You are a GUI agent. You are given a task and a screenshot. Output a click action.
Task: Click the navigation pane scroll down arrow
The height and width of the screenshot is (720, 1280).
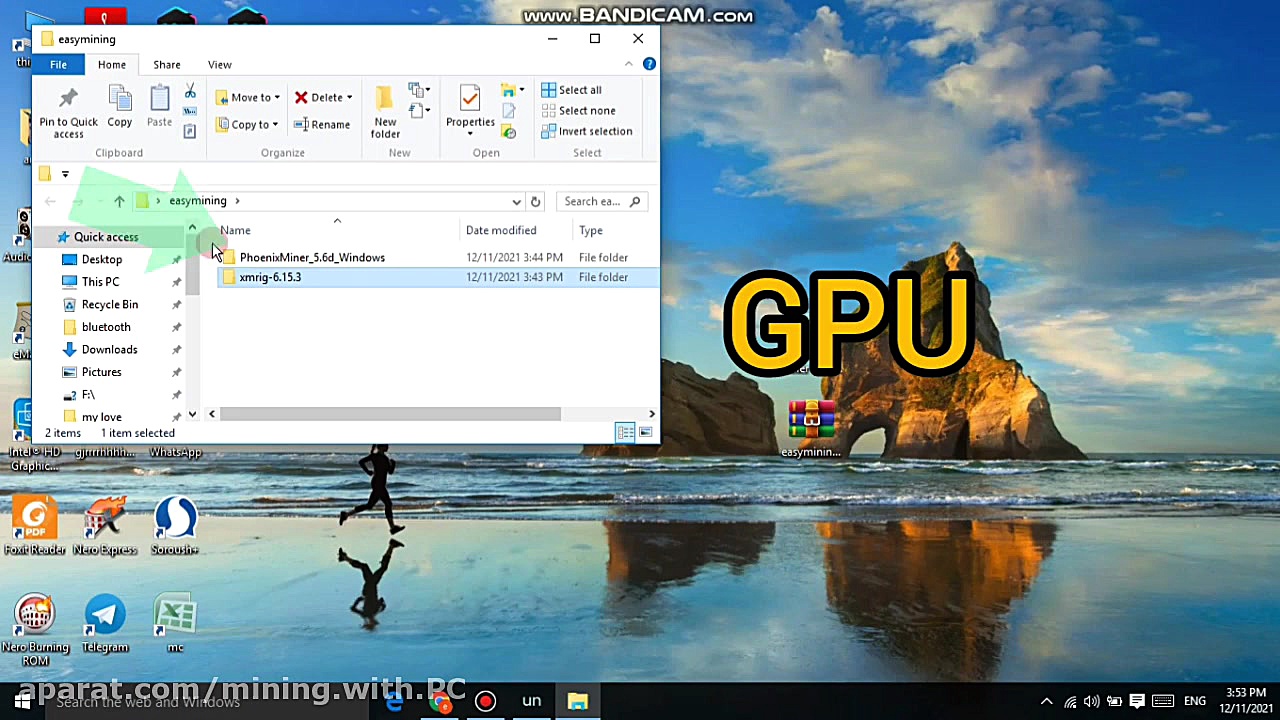point(192,414)
